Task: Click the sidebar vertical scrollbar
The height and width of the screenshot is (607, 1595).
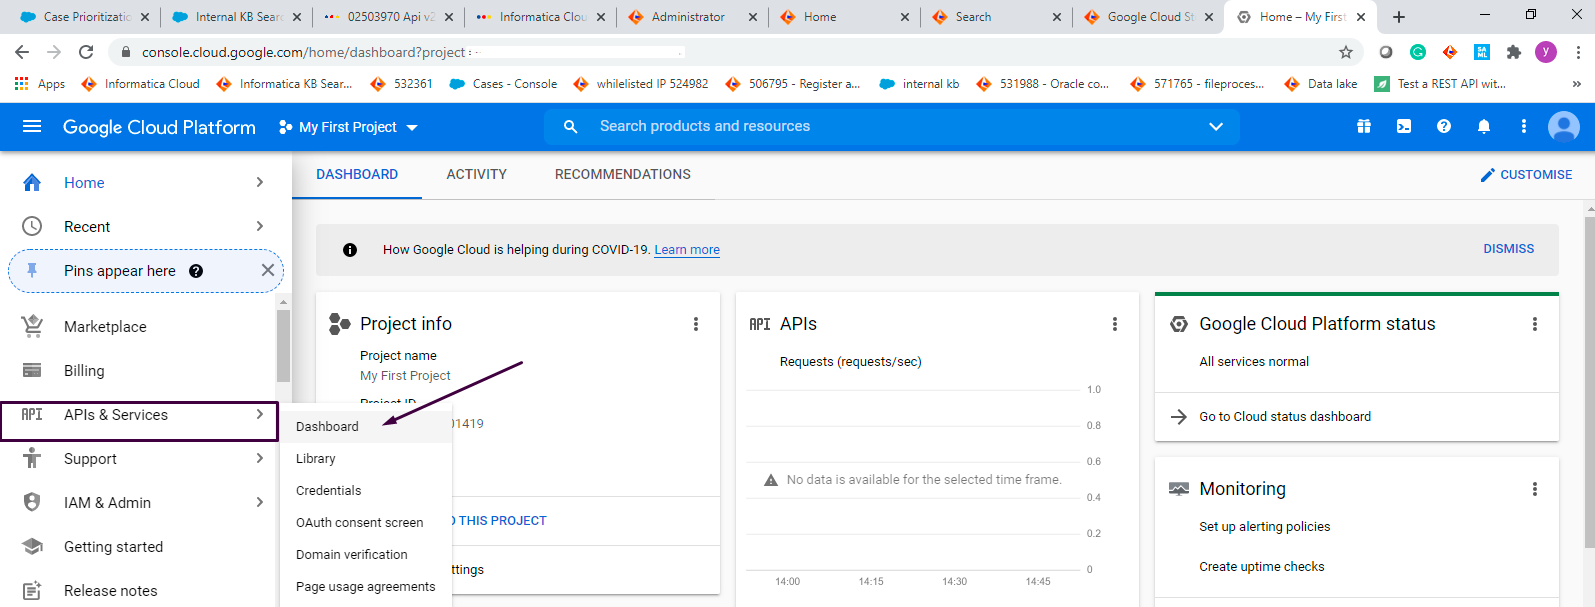Action: [283, 345]
